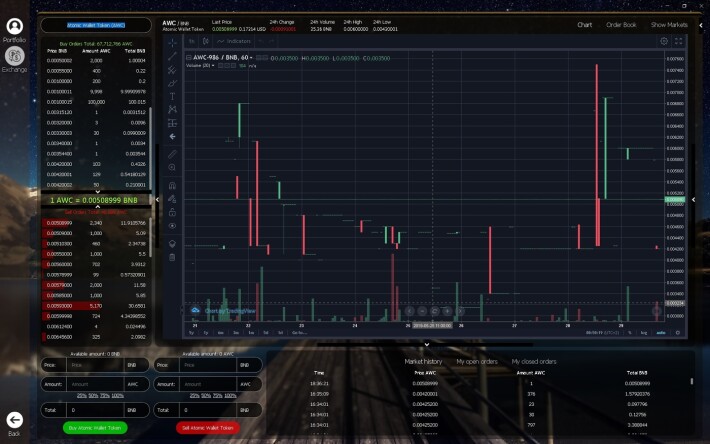
Task: Toggle lock all drawing tools
Action: 173,212
